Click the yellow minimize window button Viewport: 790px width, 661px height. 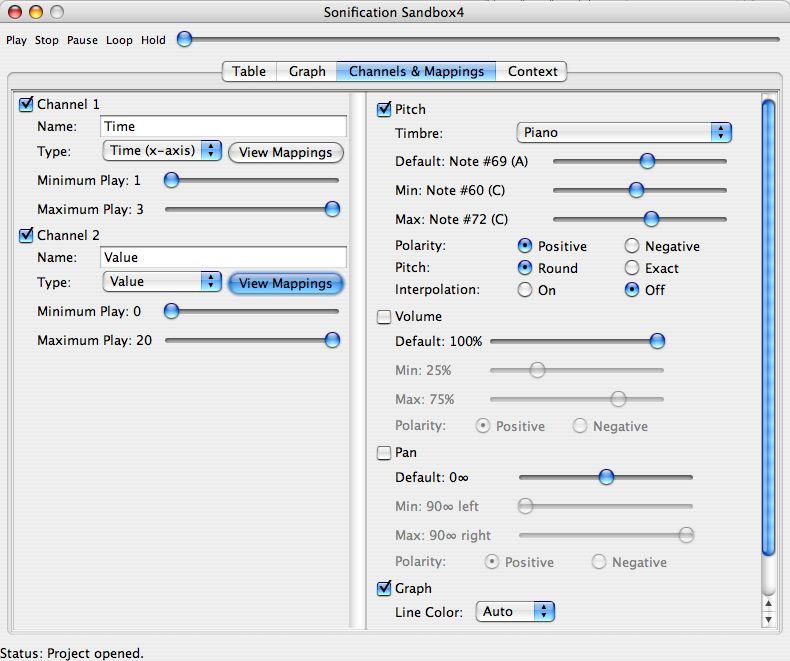[36, 12]
